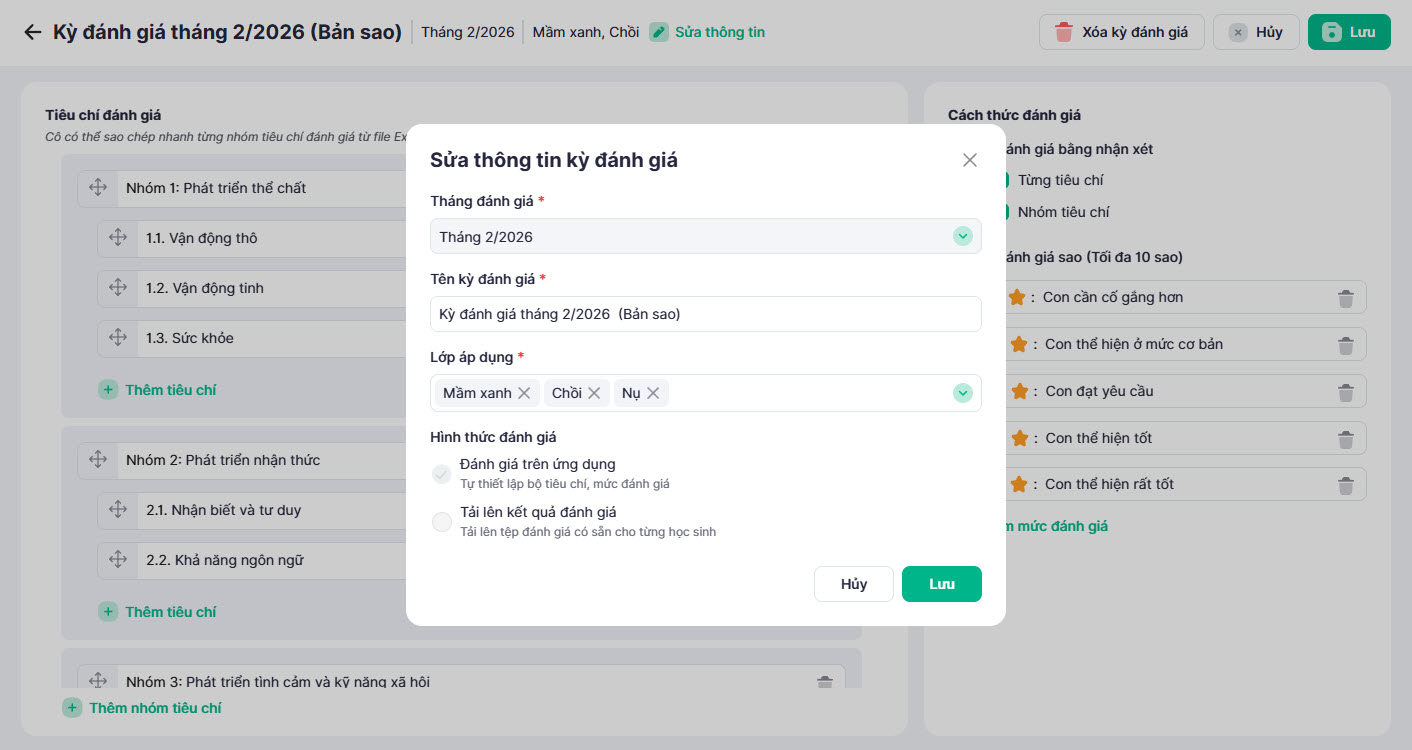Delete the 'Con cần cố gắng hơn' rating level
Screen dimensions: 1412x750
pyautogui.click(x=1346, y=298)
